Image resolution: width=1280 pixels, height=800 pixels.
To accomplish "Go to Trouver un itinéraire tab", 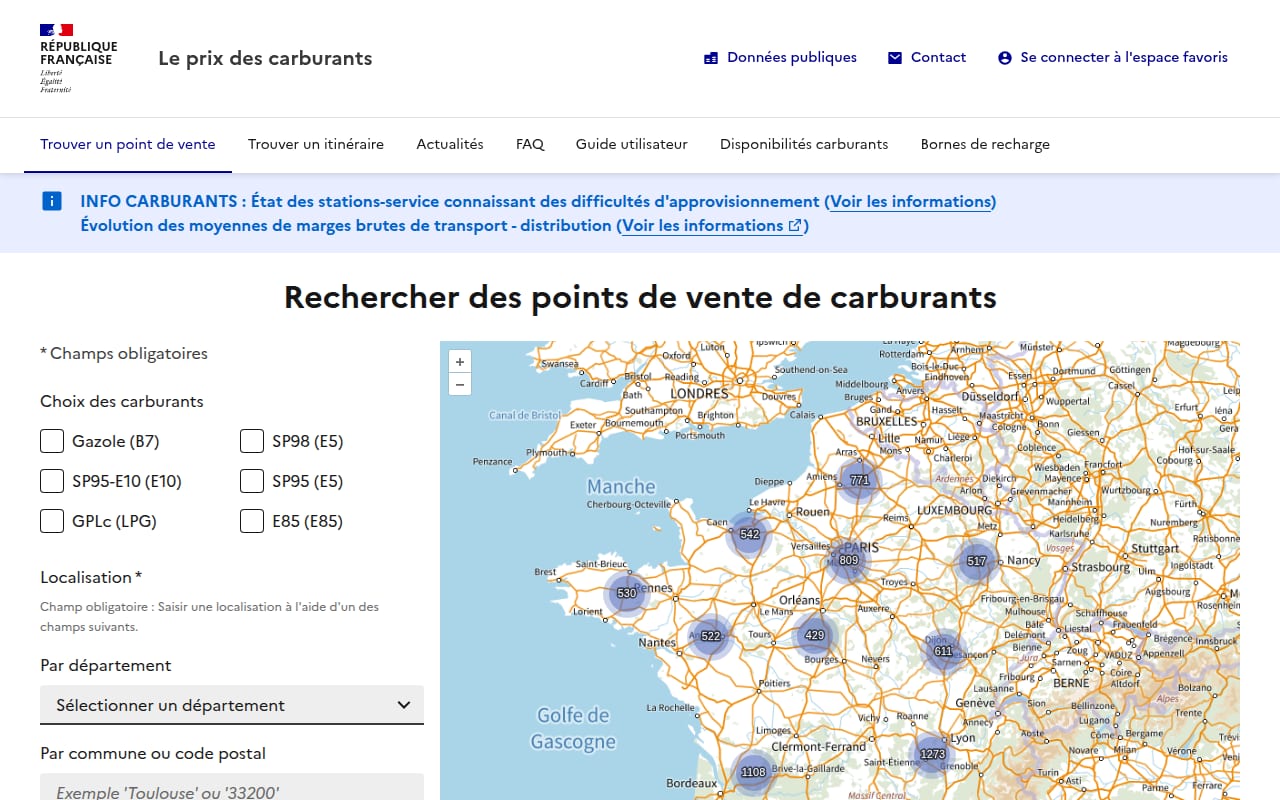I will coord(316,144).
